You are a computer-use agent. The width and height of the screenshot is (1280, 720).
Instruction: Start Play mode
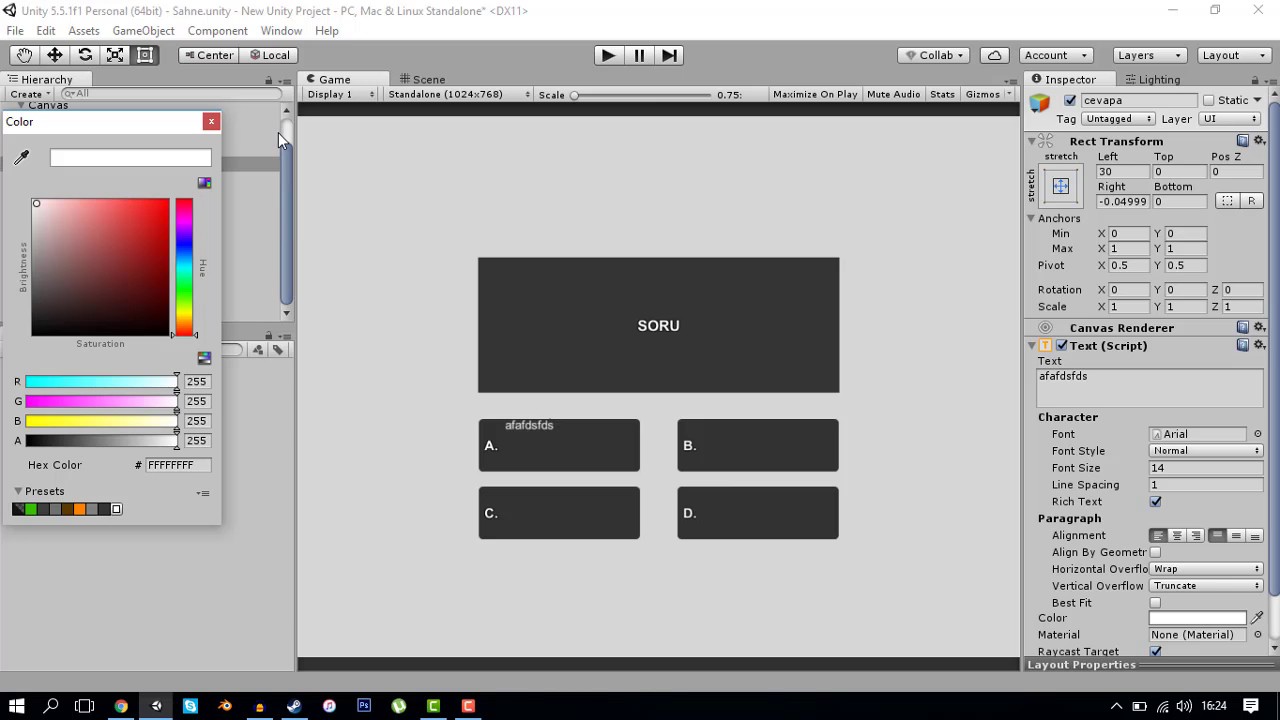(607, 55)
